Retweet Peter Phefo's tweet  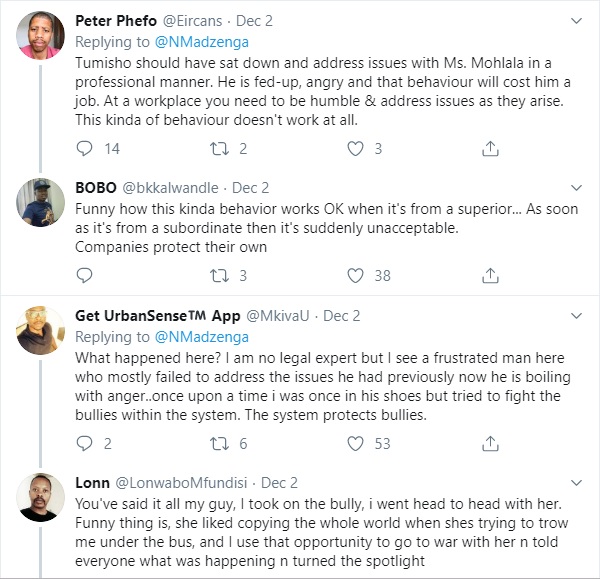[220, 148]
